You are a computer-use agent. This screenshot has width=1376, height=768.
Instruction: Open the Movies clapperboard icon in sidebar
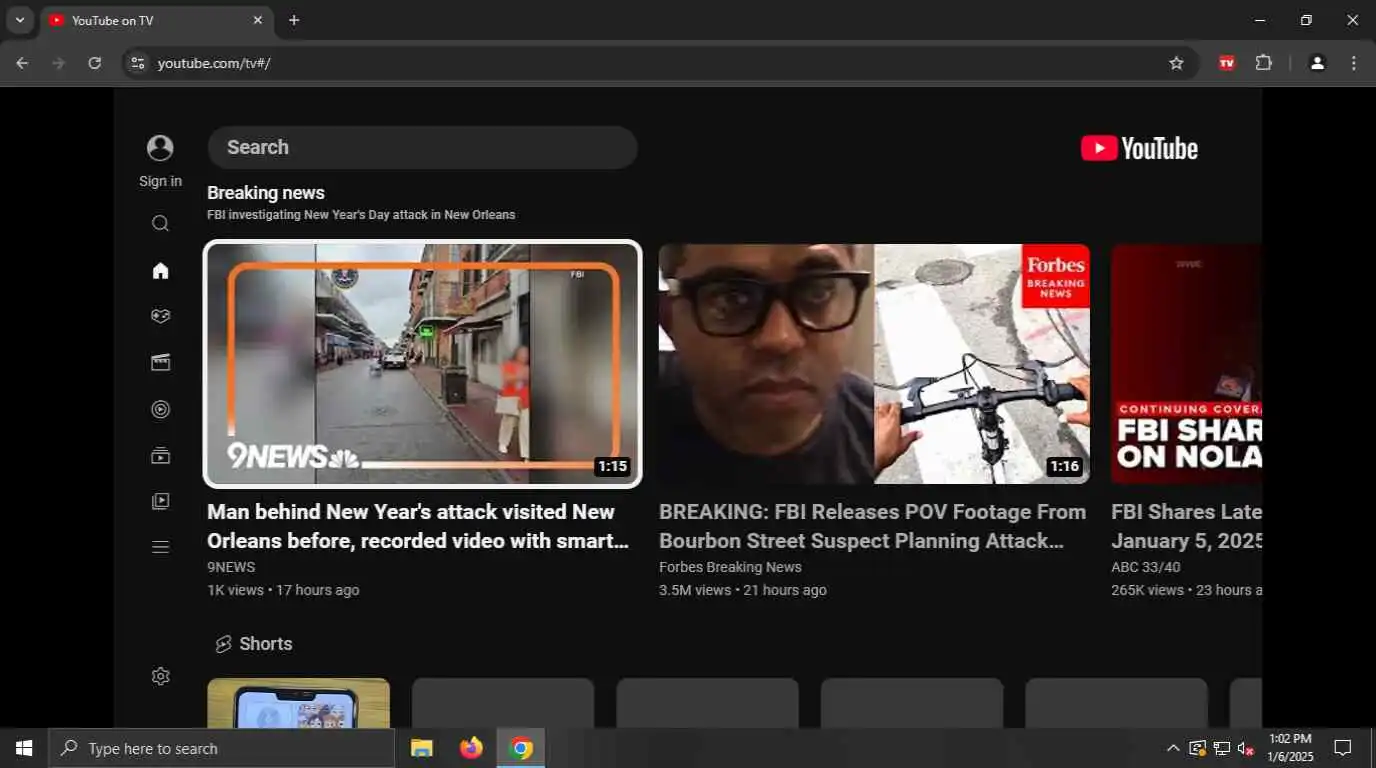coord(160,362)
